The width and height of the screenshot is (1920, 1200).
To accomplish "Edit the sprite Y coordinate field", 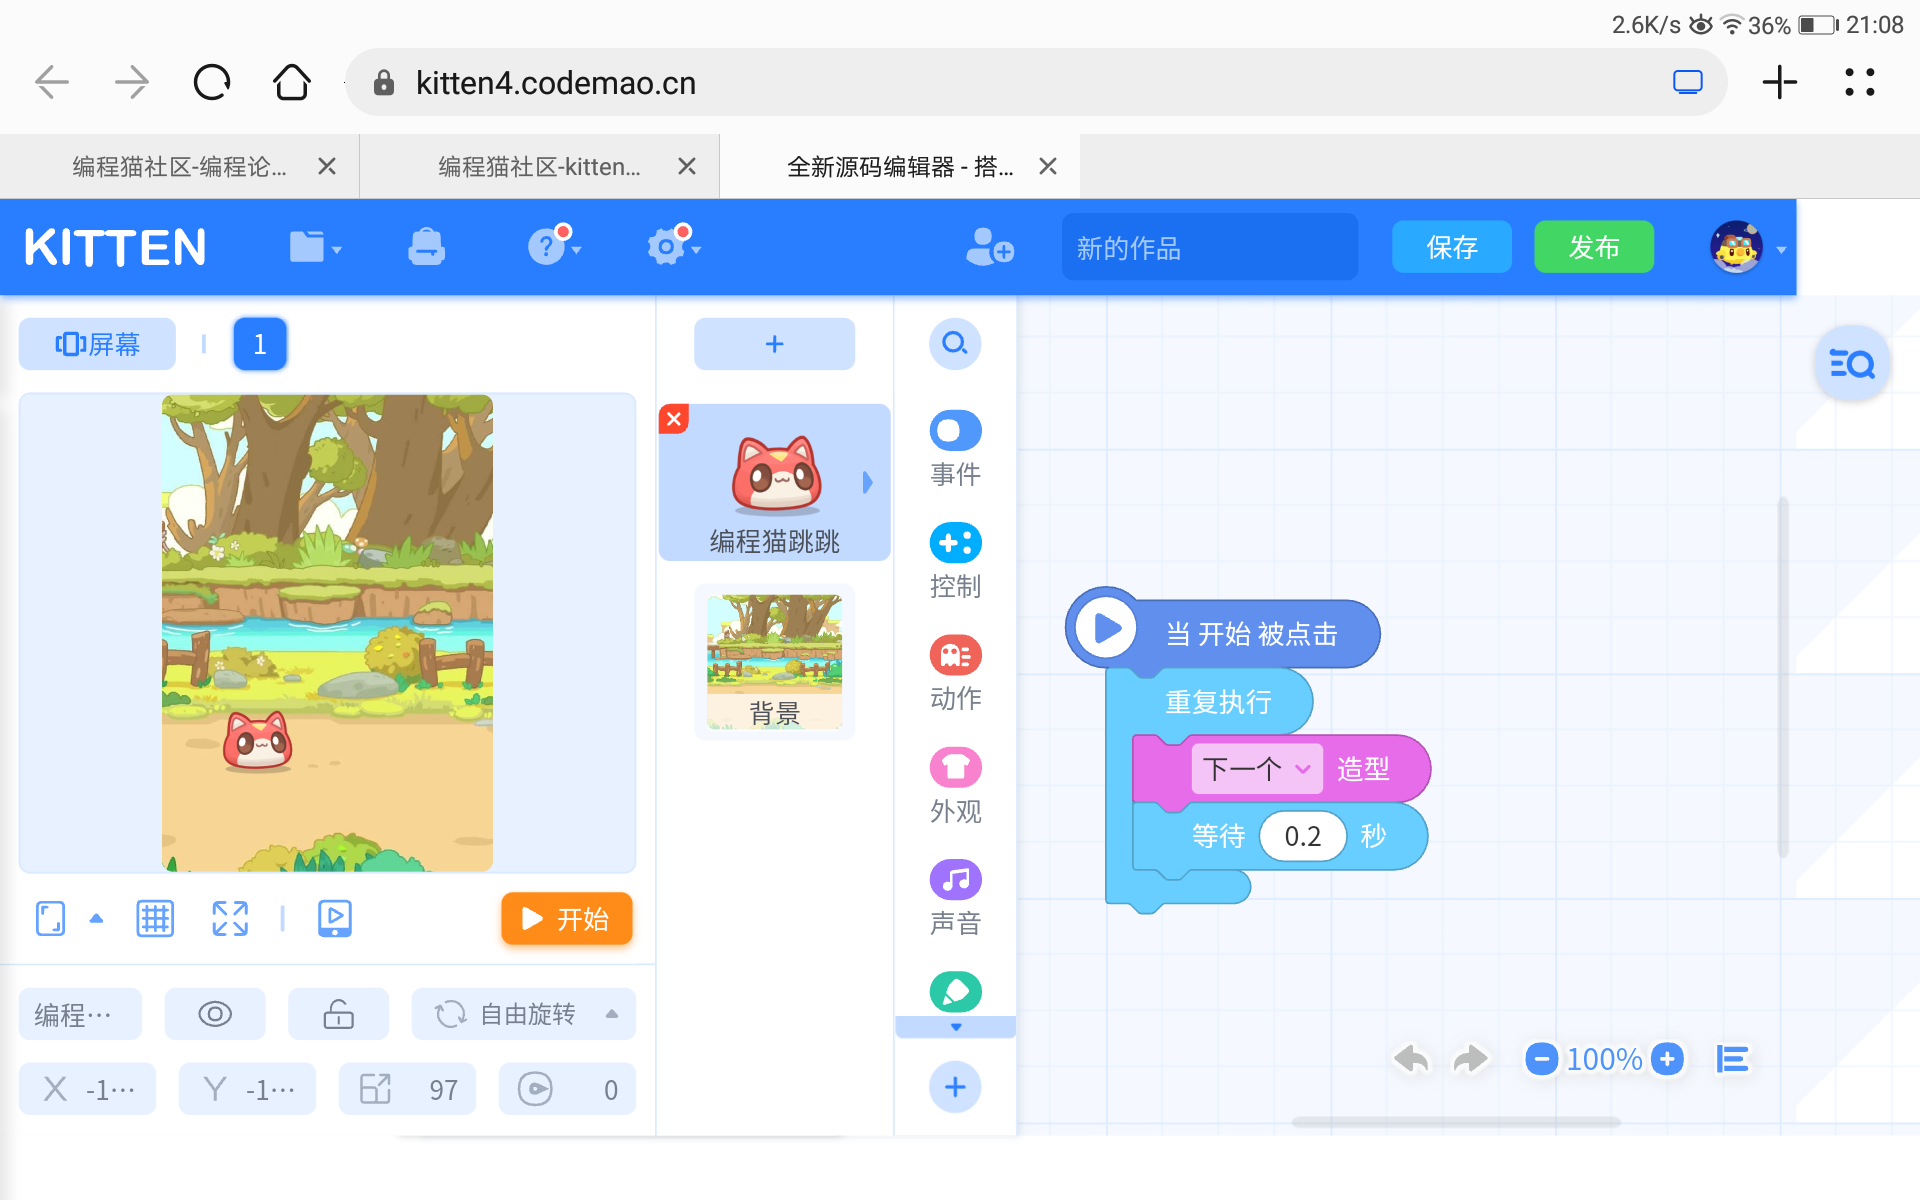I will pos(248,1089).
